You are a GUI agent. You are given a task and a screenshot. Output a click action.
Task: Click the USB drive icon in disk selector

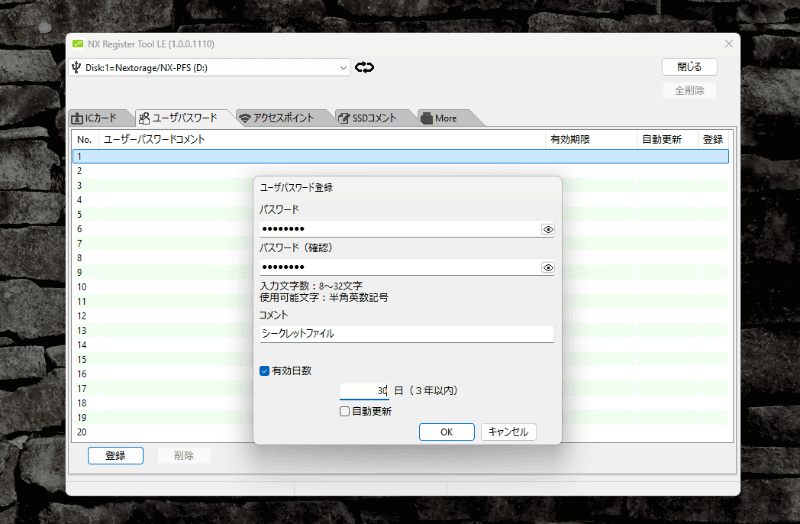click(77, 67)
